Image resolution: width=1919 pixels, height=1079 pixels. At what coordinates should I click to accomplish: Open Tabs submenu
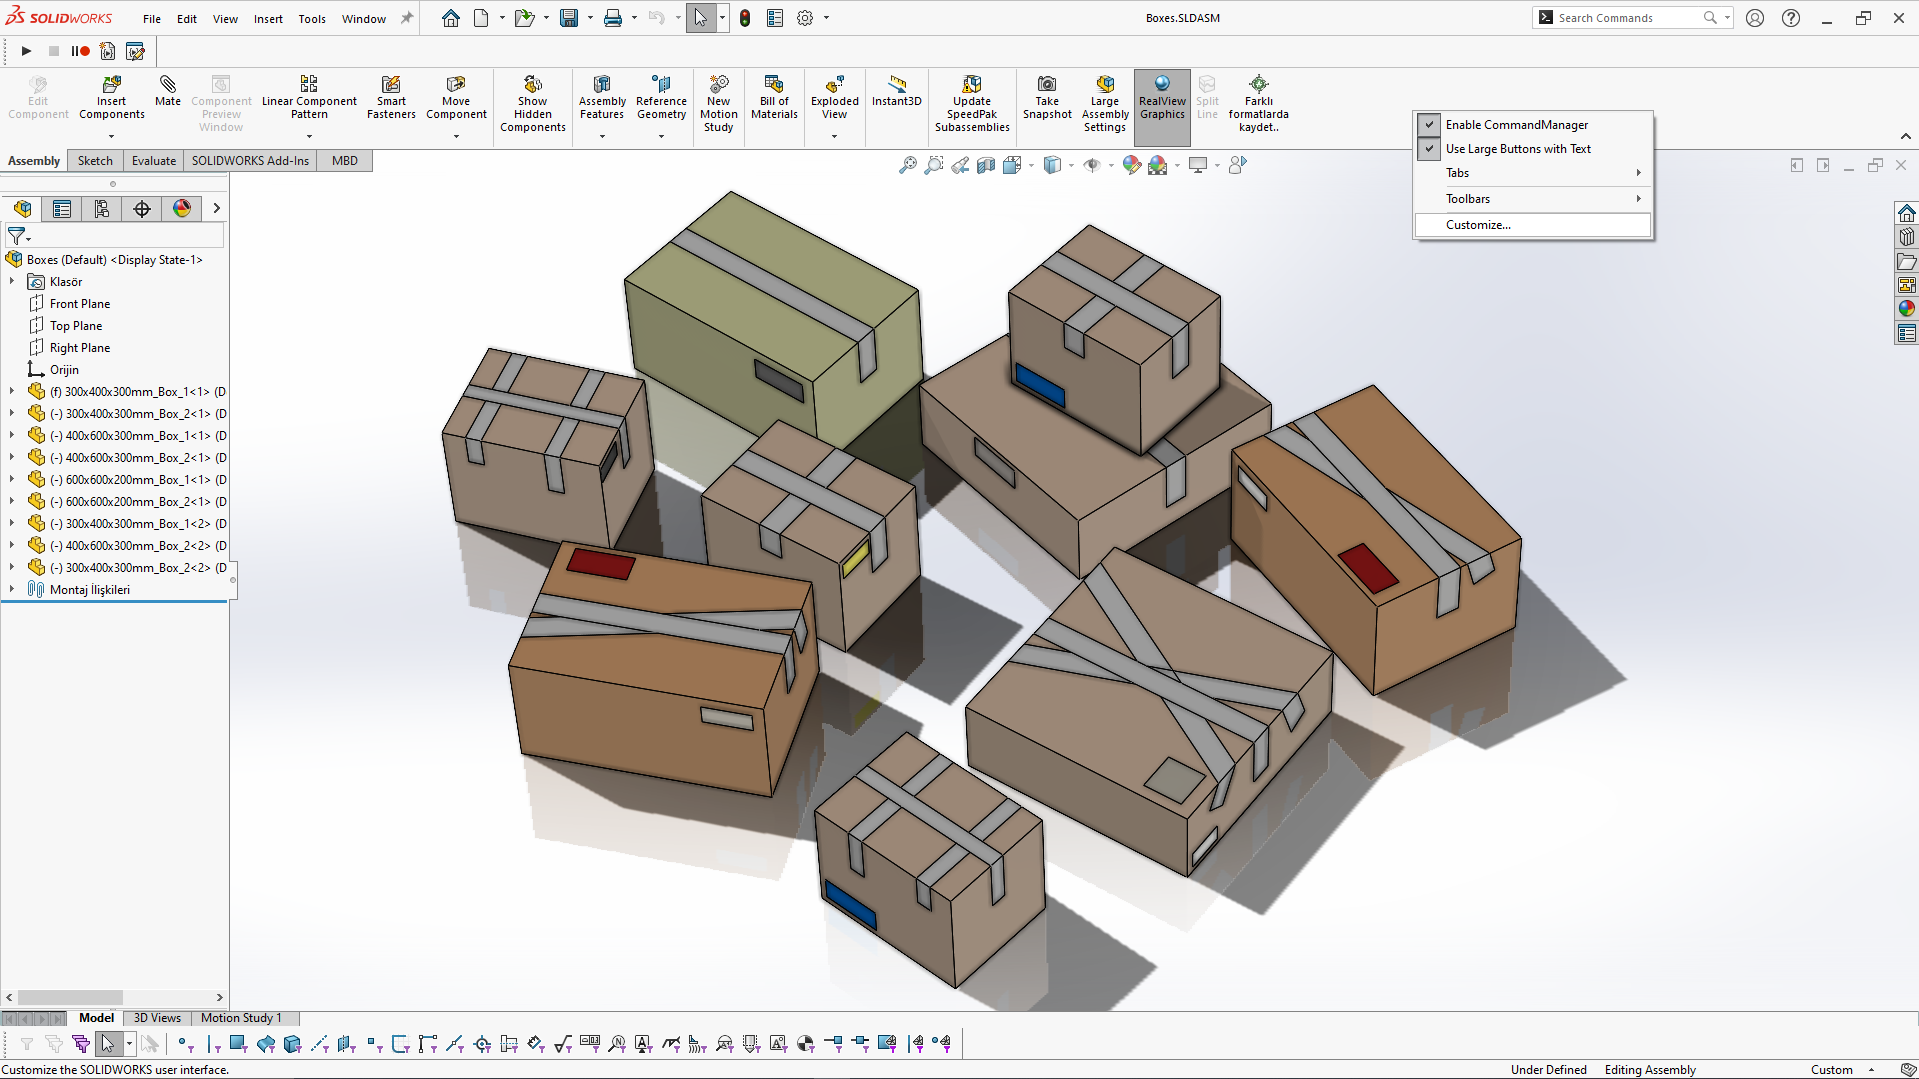[1534, 173]
